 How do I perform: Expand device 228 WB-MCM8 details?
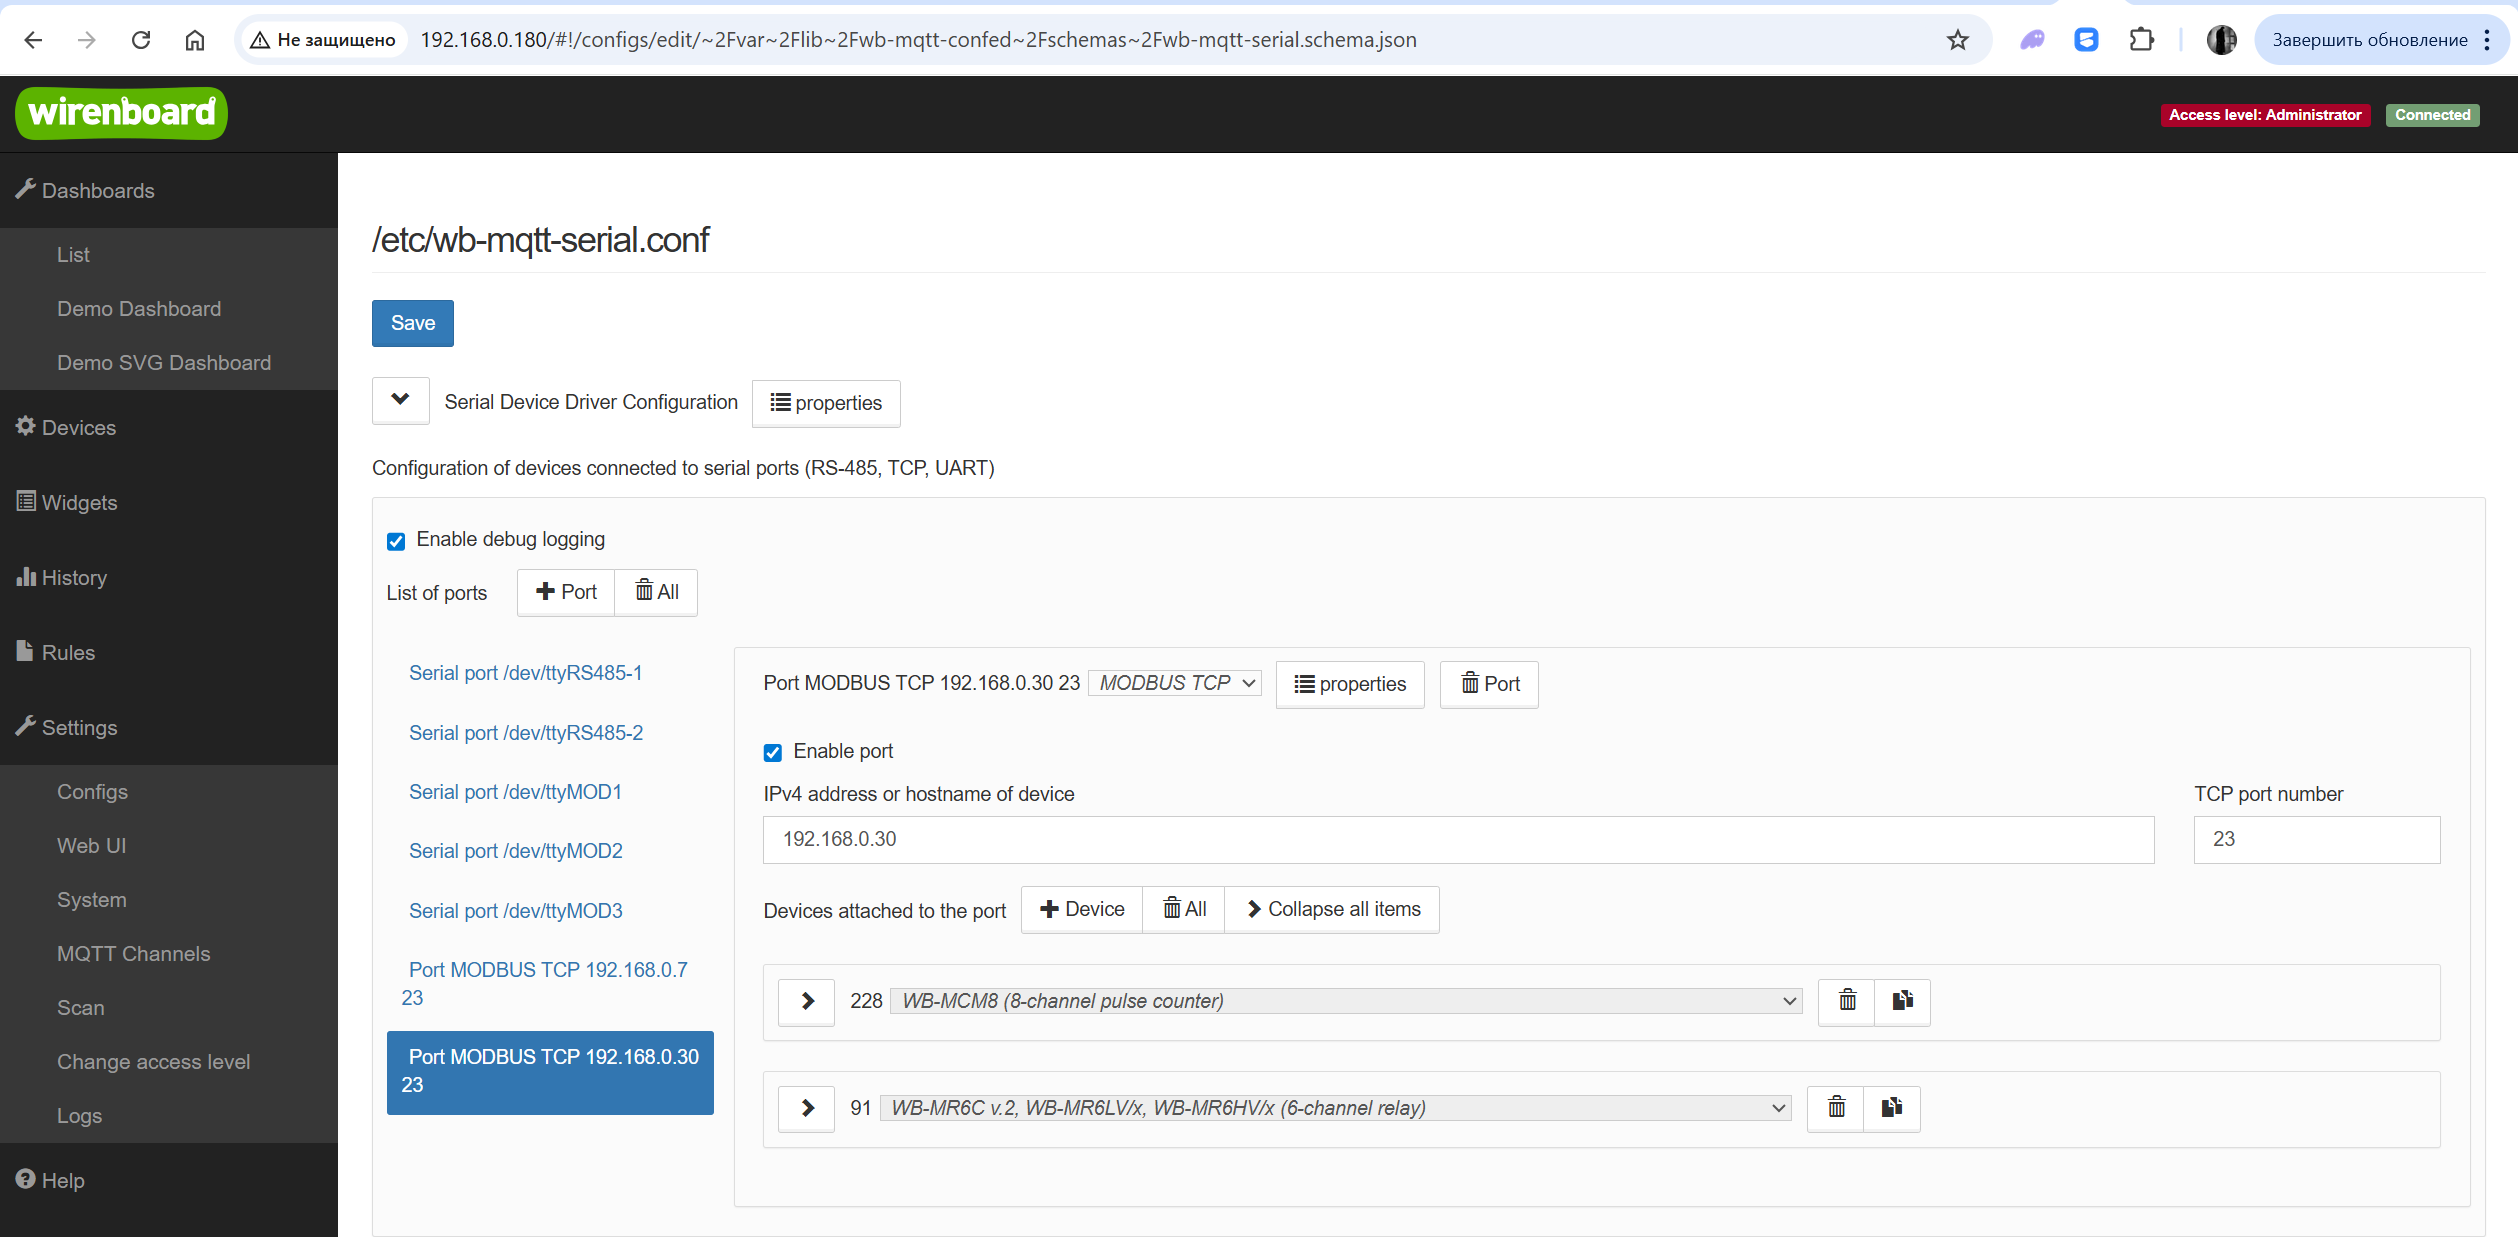coord(807,1001)
